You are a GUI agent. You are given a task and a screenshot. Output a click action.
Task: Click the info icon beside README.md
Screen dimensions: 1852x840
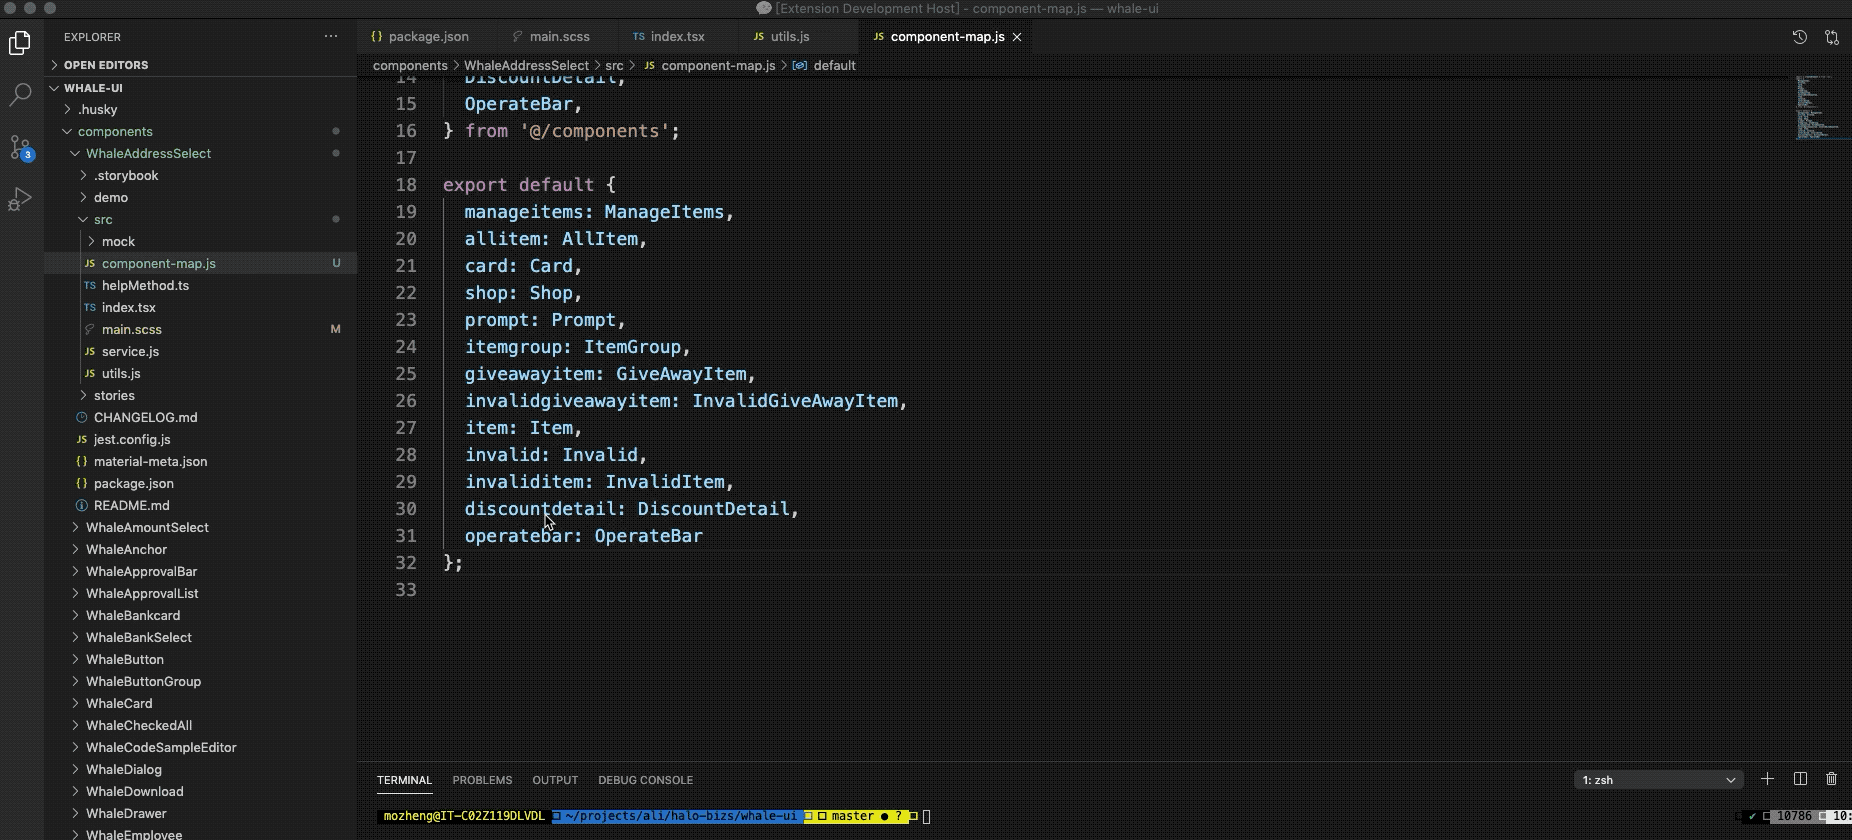[x=82, y=505]
